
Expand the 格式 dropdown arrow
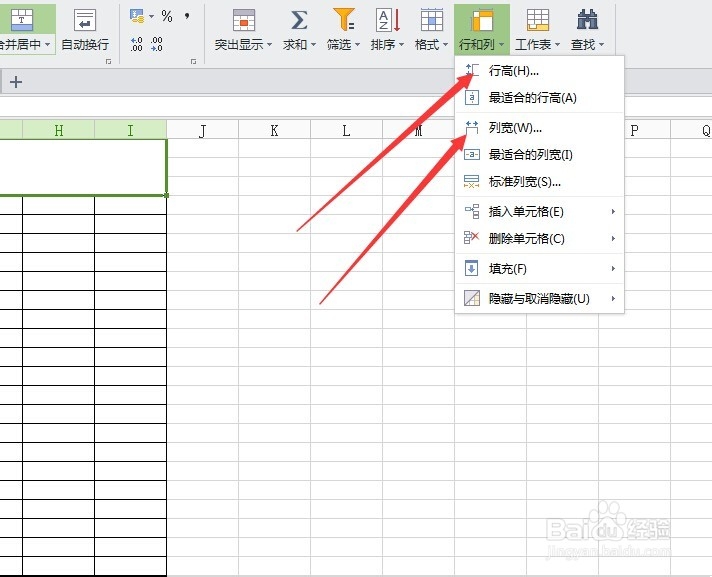coord(445,44)
